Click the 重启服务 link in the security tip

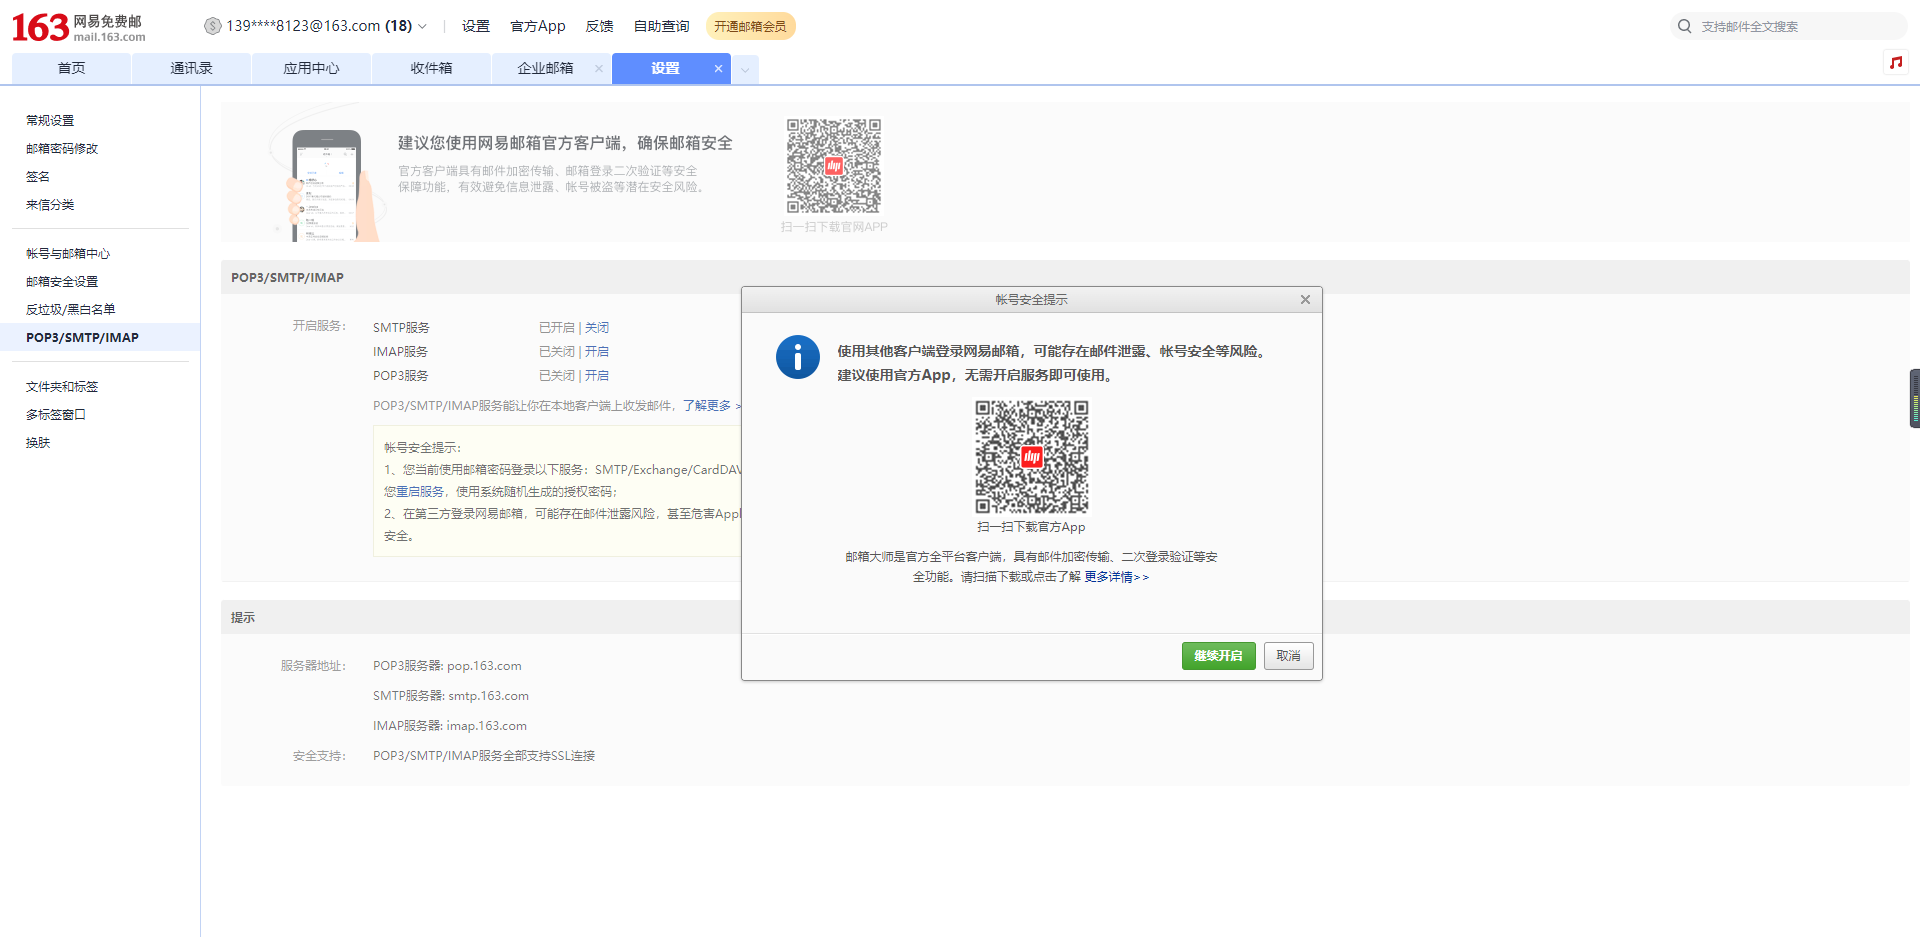coord(420,491)
